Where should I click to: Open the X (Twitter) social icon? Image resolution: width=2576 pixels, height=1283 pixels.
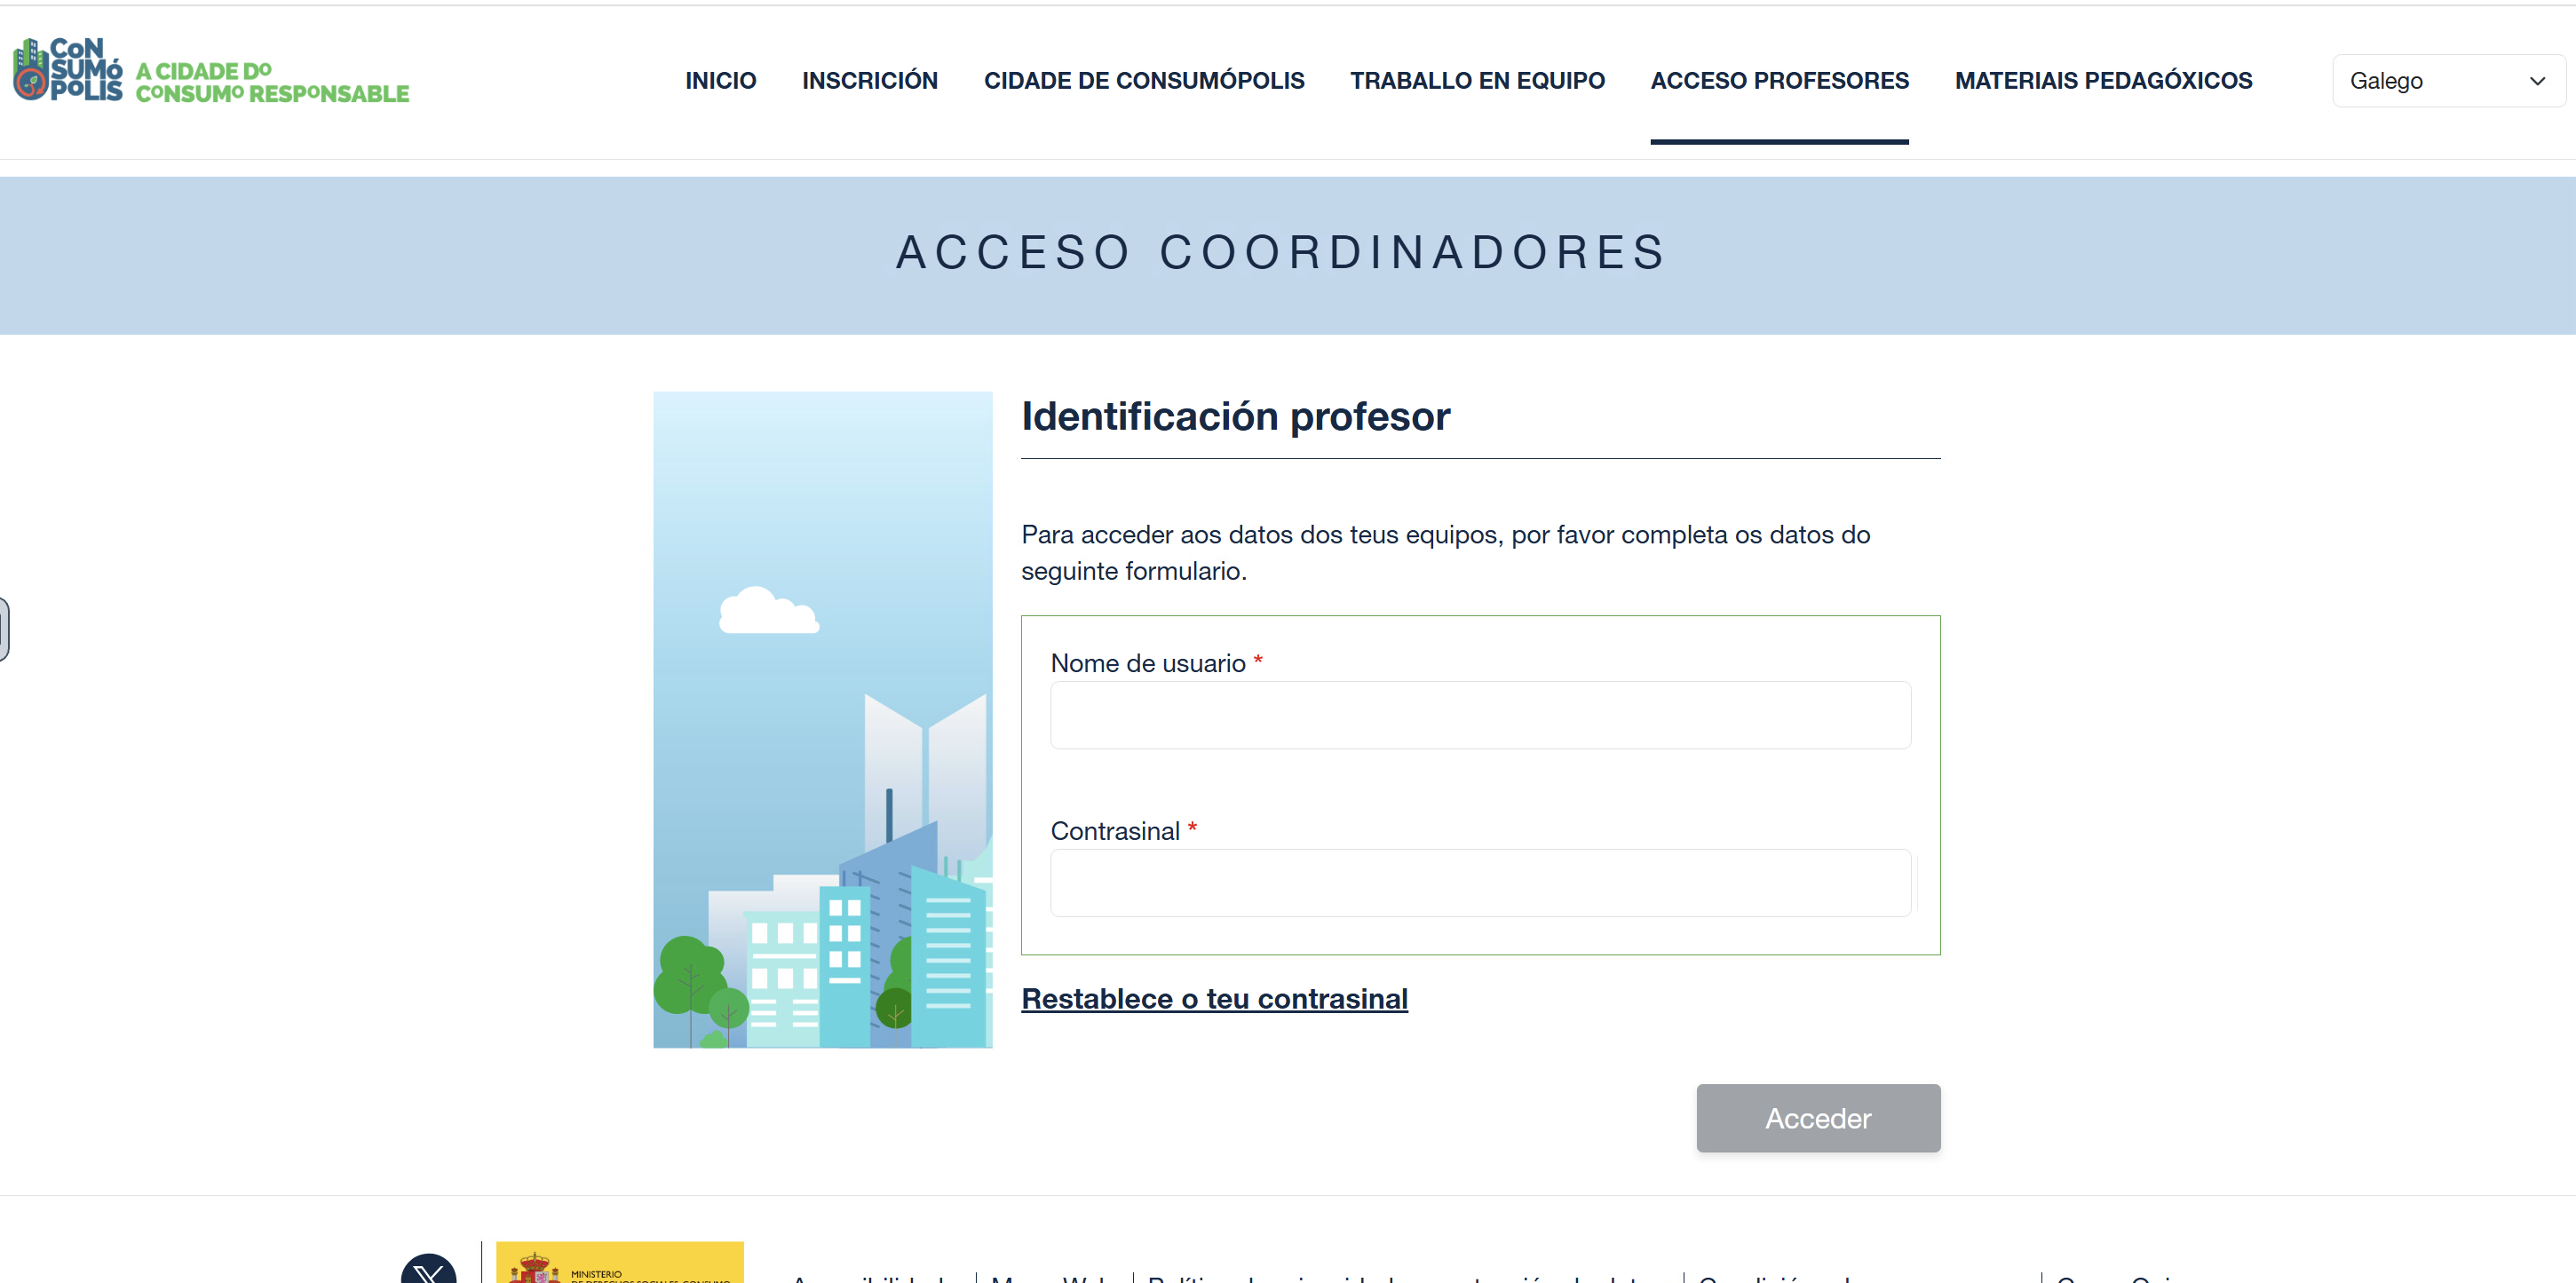click(x=429, y=1268)
